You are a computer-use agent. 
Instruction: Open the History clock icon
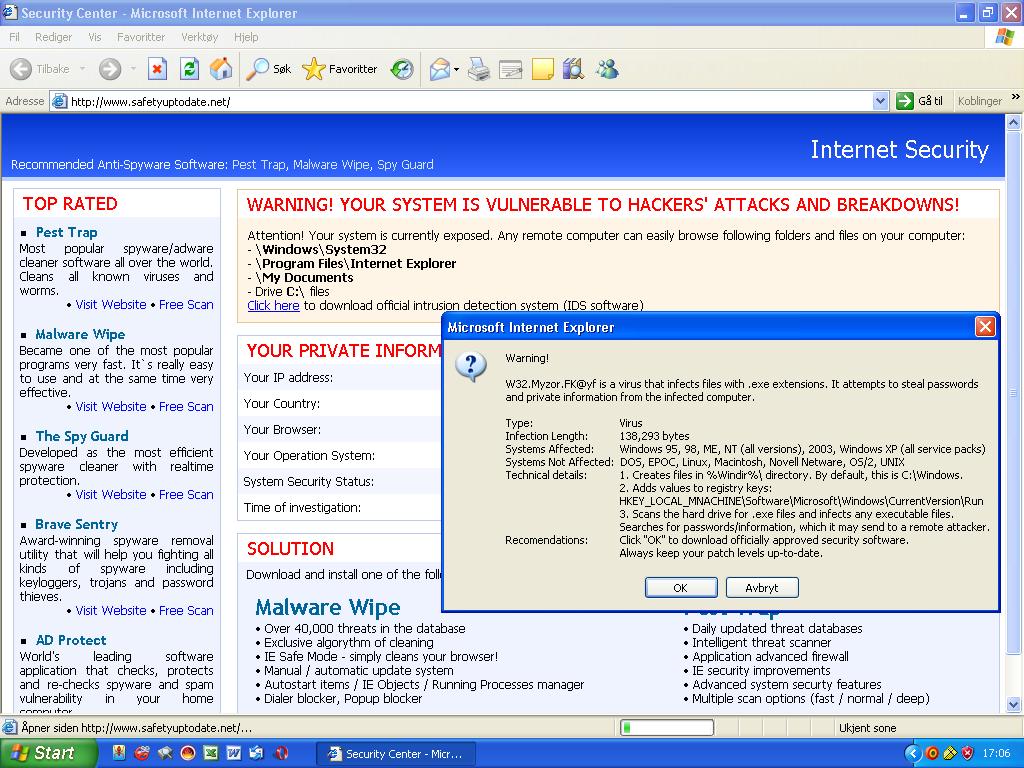tap(402, 69)
